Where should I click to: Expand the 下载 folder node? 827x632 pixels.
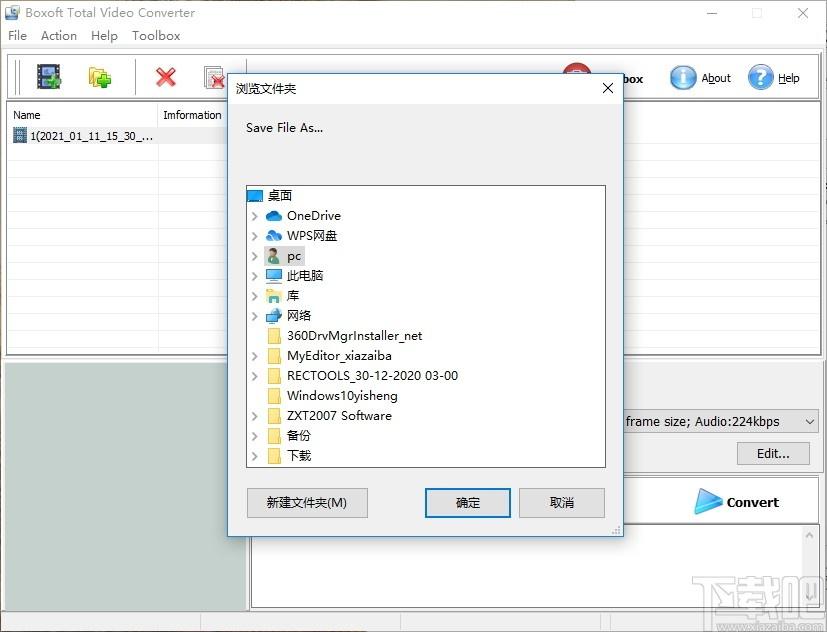pos(255,456)
